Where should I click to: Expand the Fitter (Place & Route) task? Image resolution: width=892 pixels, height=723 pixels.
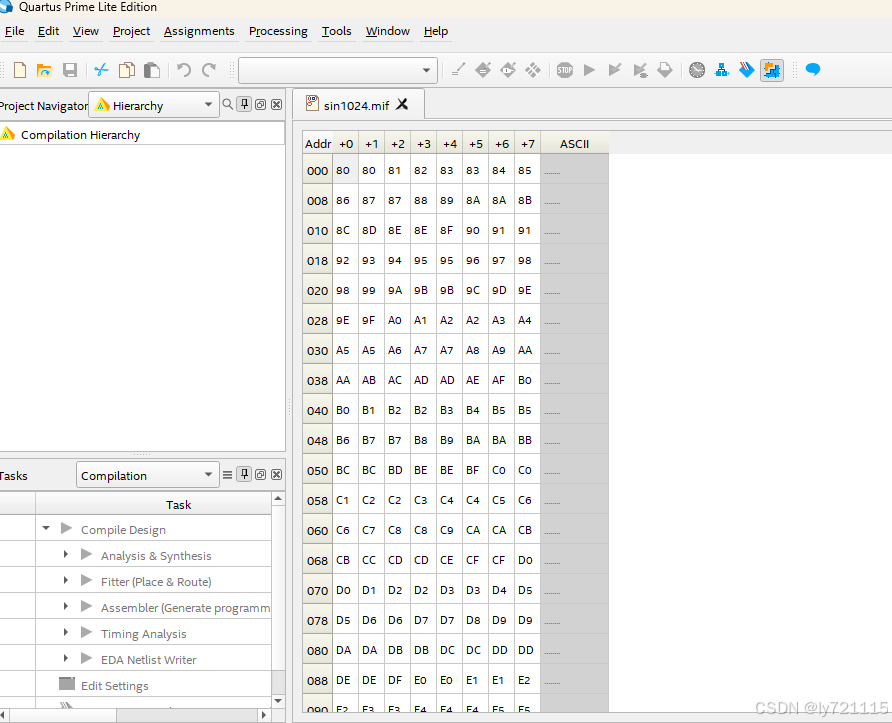(x=65, y=580)
